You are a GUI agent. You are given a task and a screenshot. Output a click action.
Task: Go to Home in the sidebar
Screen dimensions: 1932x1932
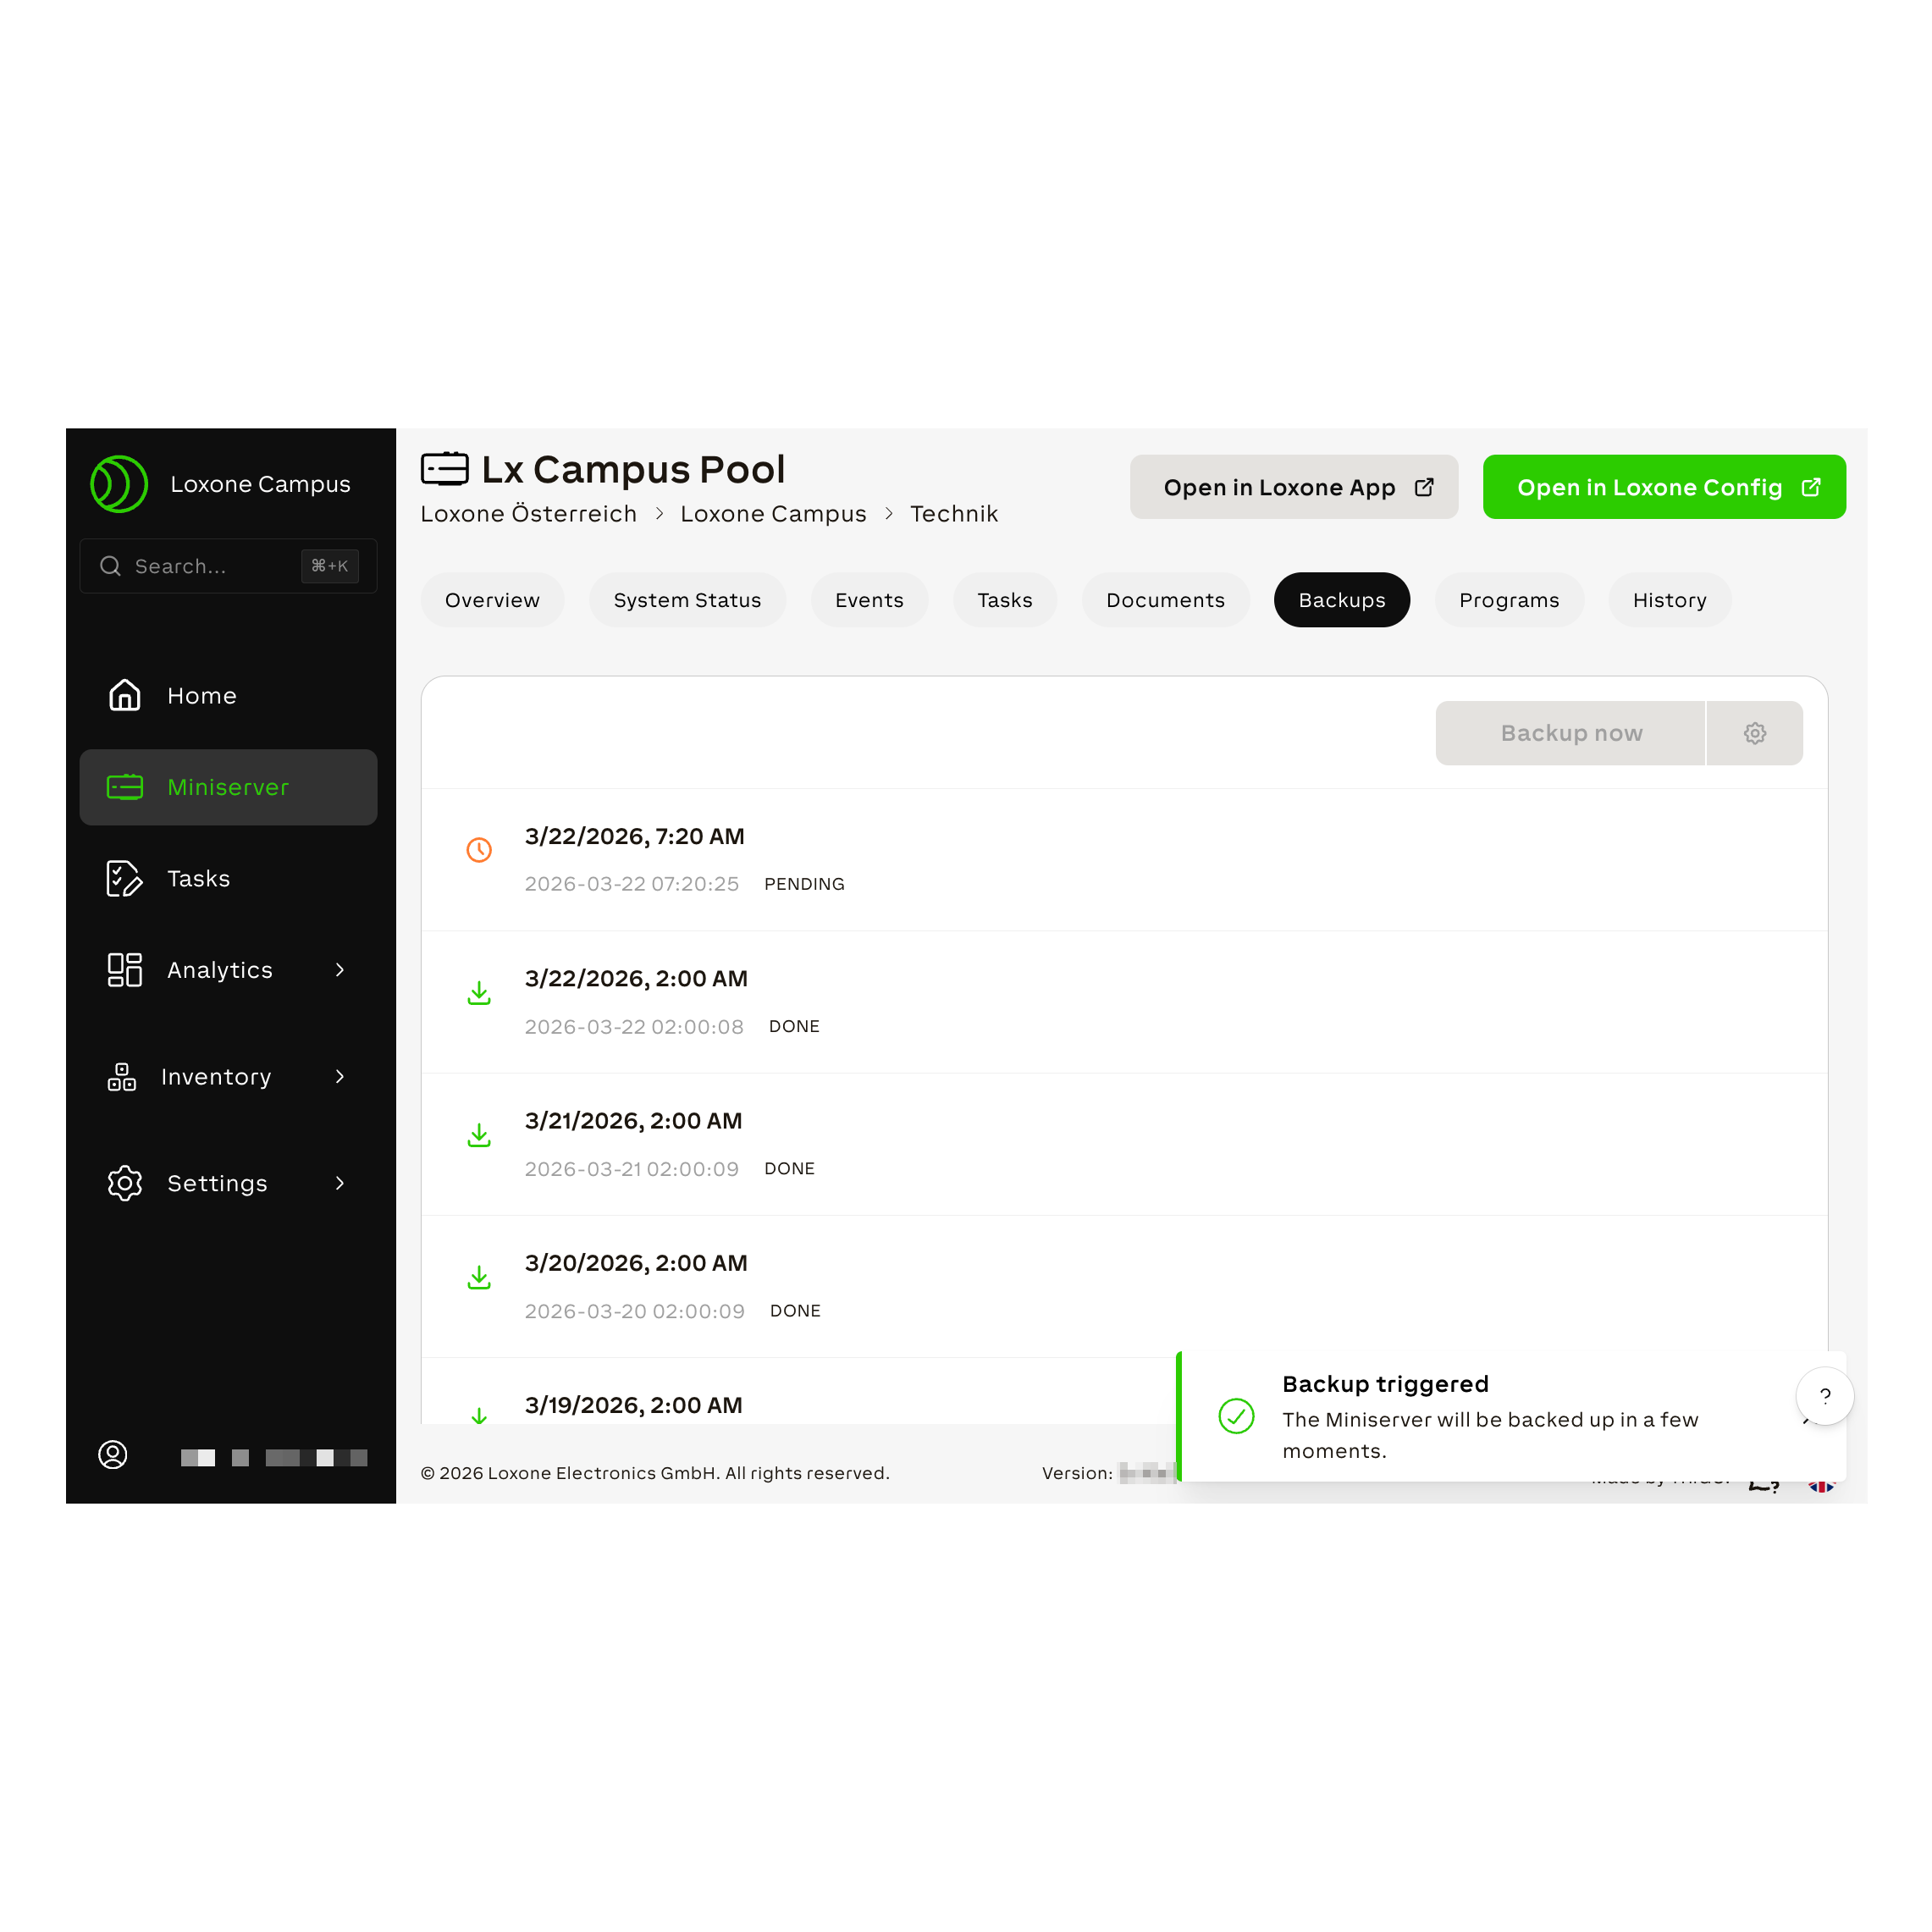[201, 696]
